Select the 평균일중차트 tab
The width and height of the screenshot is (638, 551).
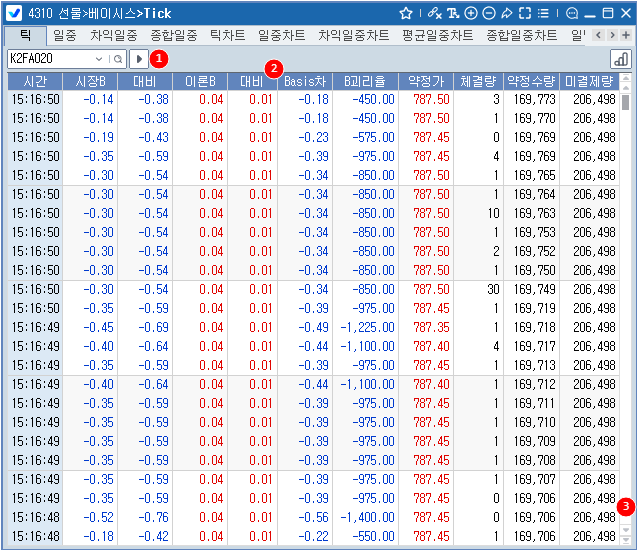coord(437,35)
